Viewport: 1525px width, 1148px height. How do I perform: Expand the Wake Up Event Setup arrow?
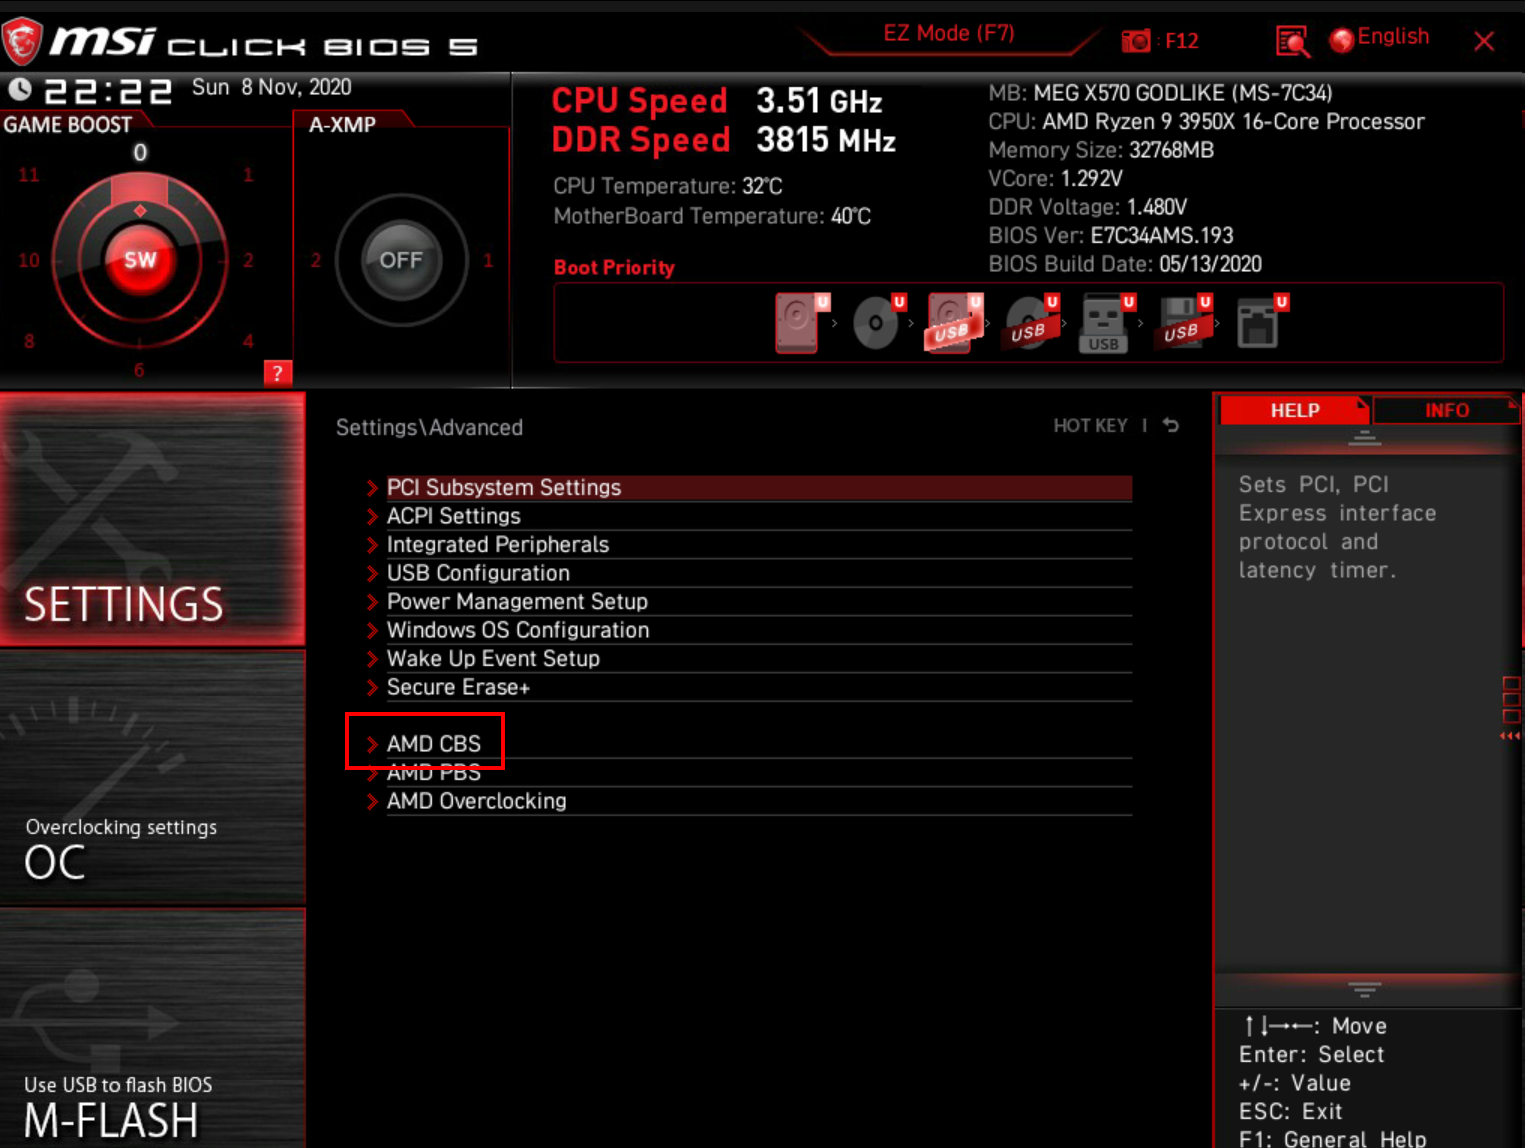point(372,659)
